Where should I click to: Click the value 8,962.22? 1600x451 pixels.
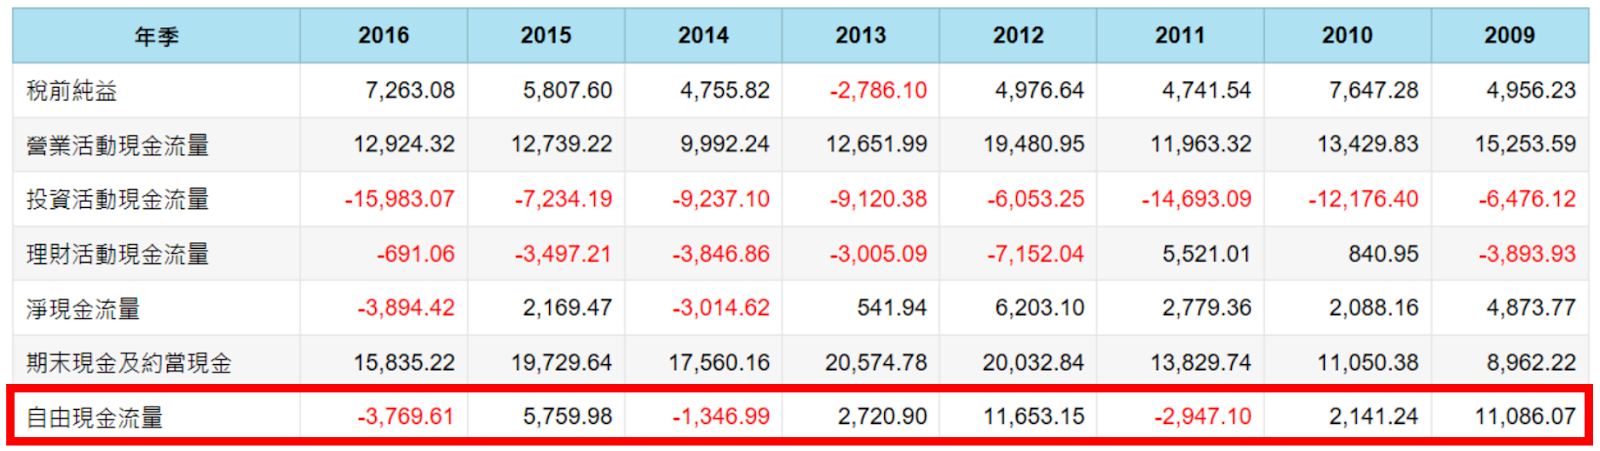[x=1531, y=363]
